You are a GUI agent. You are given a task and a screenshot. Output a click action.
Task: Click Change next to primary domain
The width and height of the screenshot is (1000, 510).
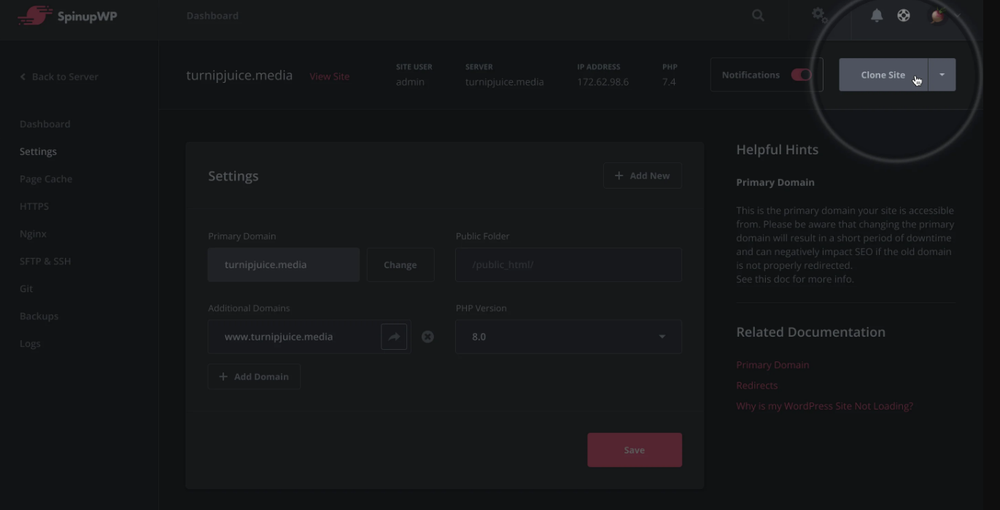click(401, 265)
